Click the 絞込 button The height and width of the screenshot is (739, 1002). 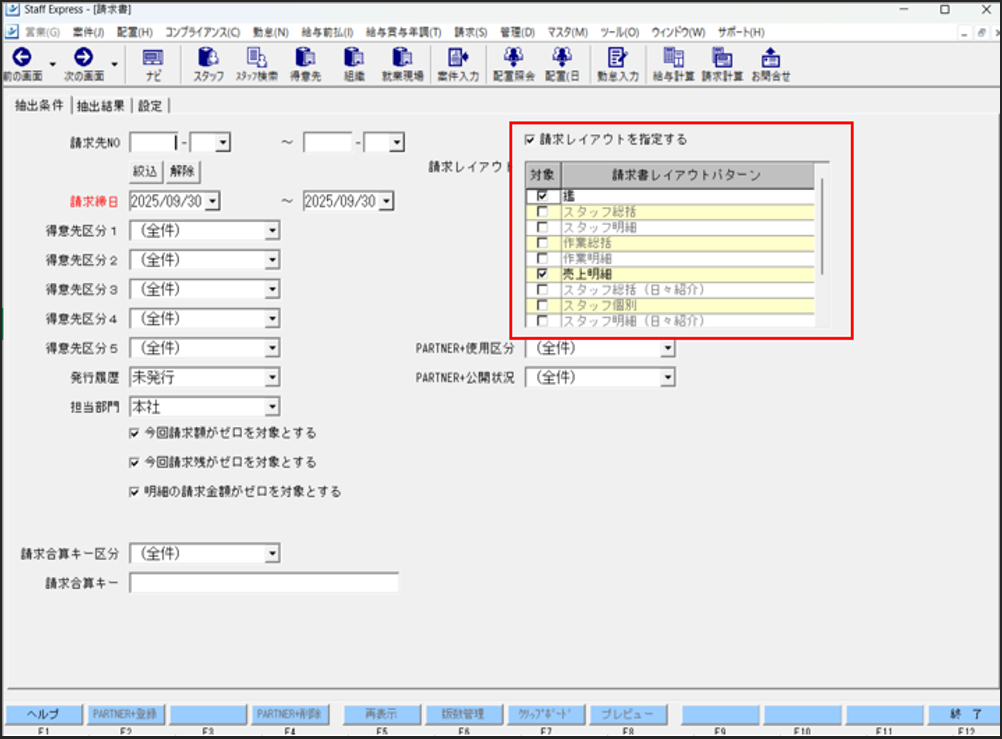146,171
